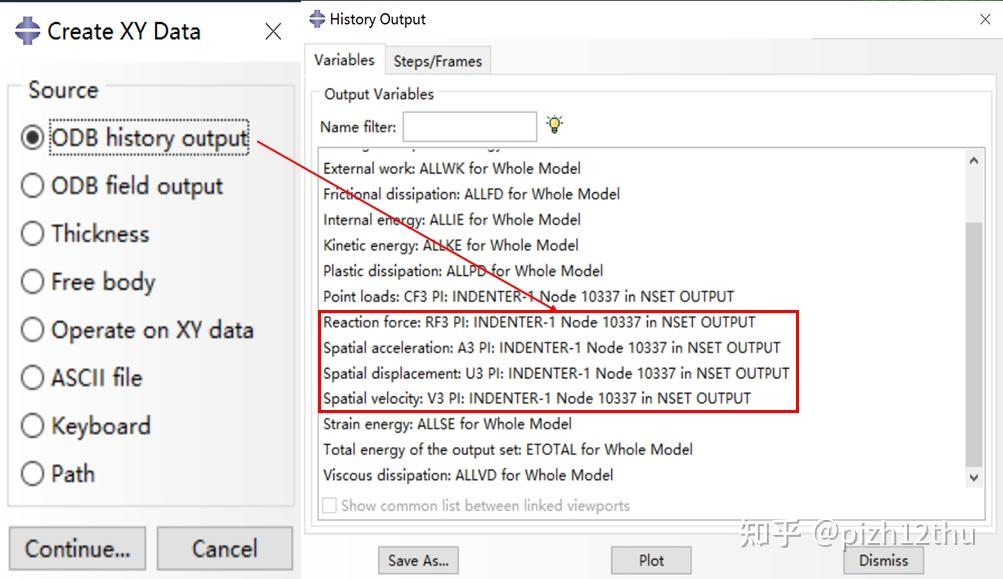Select the Keyboard data source
The height and width of the screenshot is (579, 1003).
pos(31,426)
